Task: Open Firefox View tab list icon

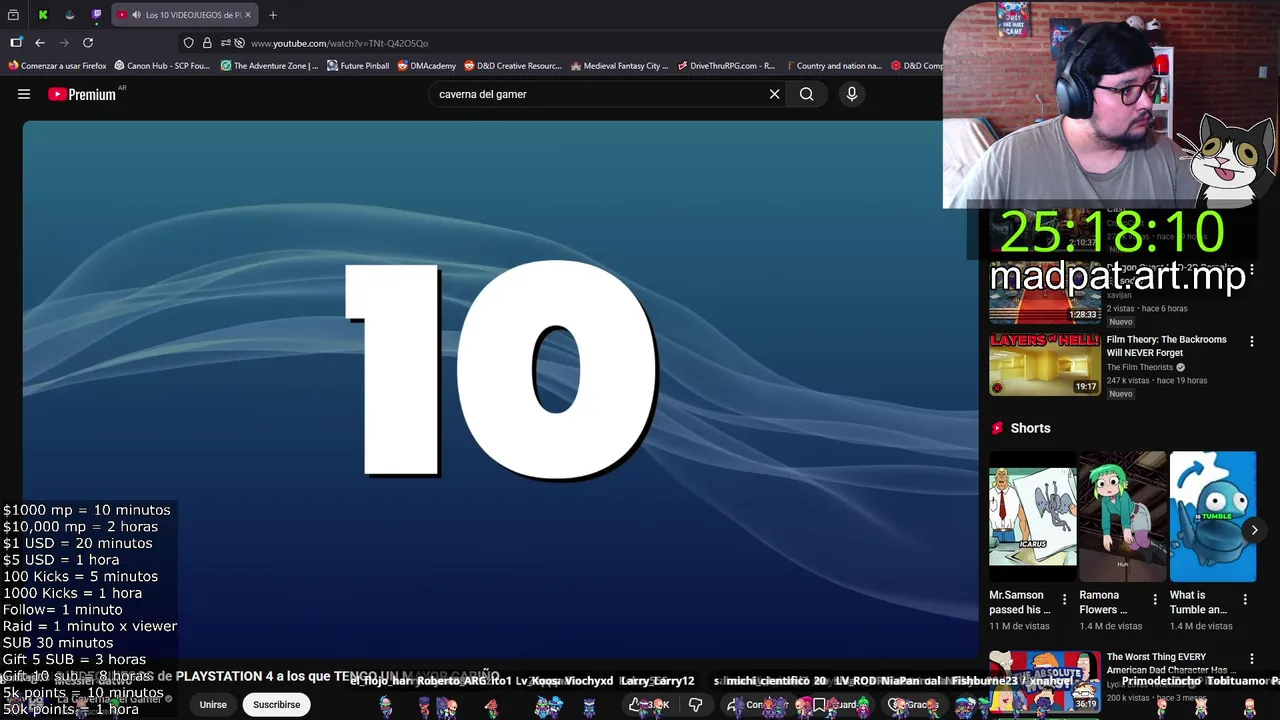Action: point(13,15)
